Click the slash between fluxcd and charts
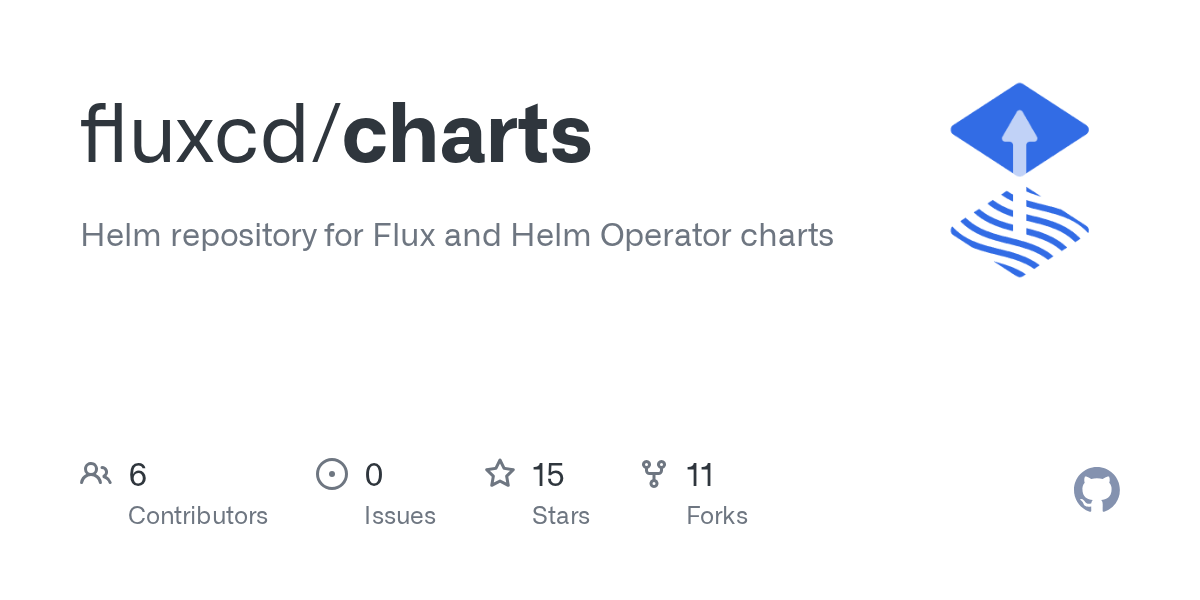Viewport: 1200px width, 600px height. [324, 135]
